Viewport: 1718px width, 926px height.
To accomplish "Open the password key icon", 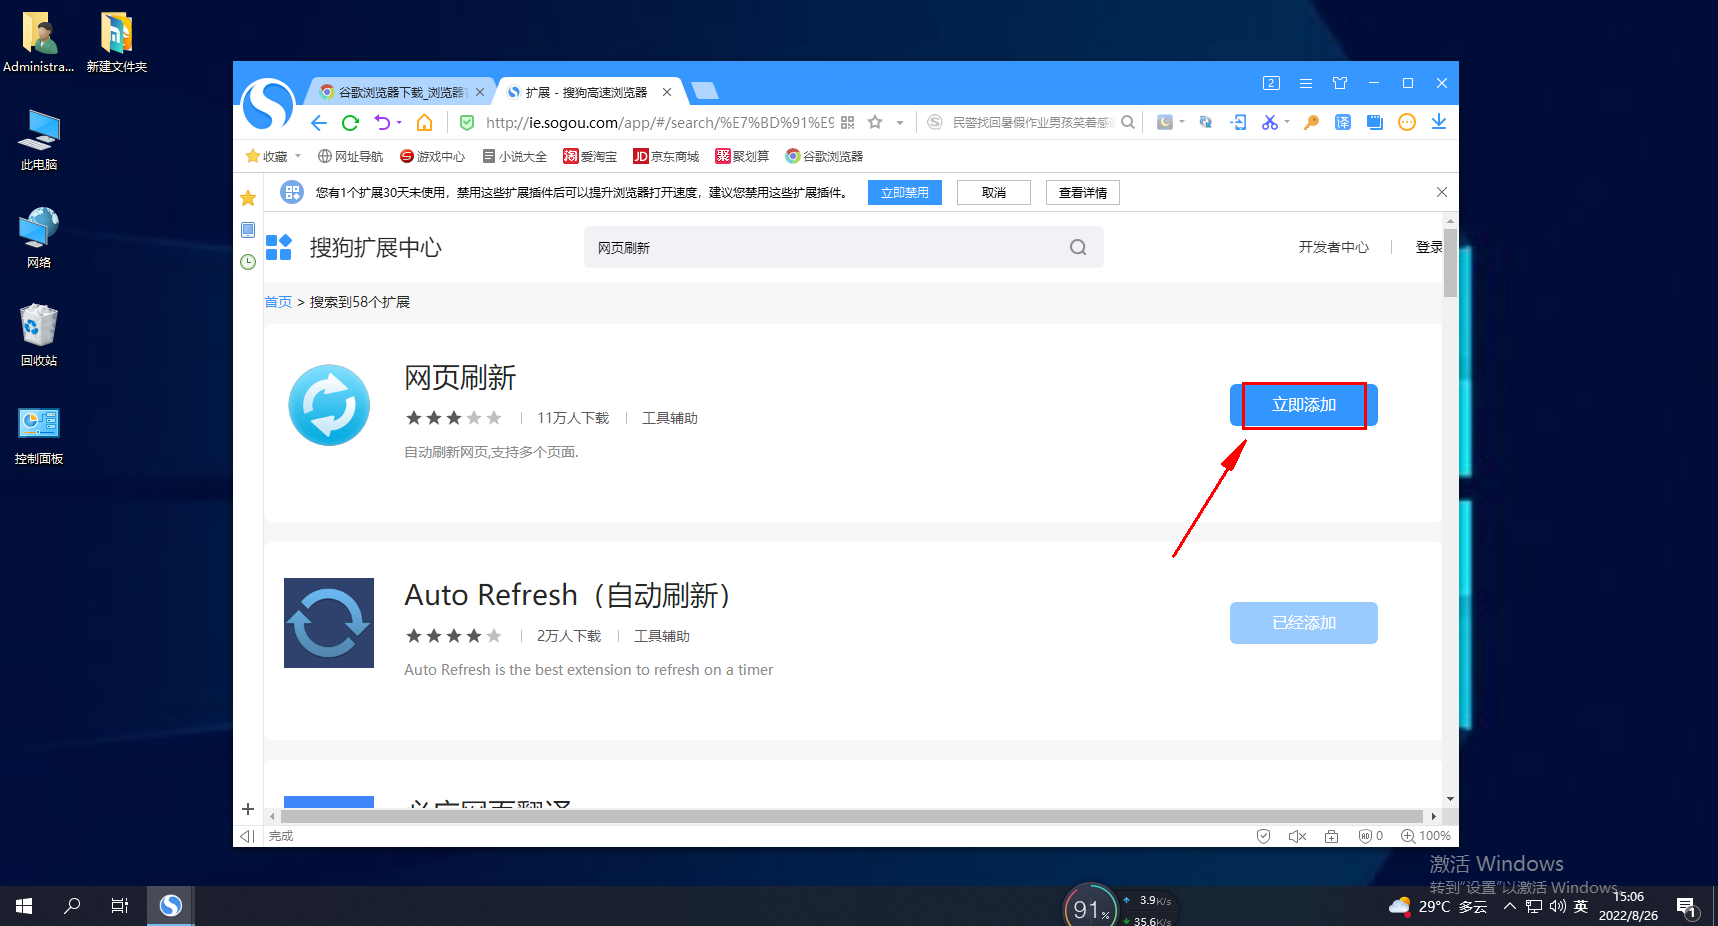I will pyautogui.click(x=1311, y=122).
